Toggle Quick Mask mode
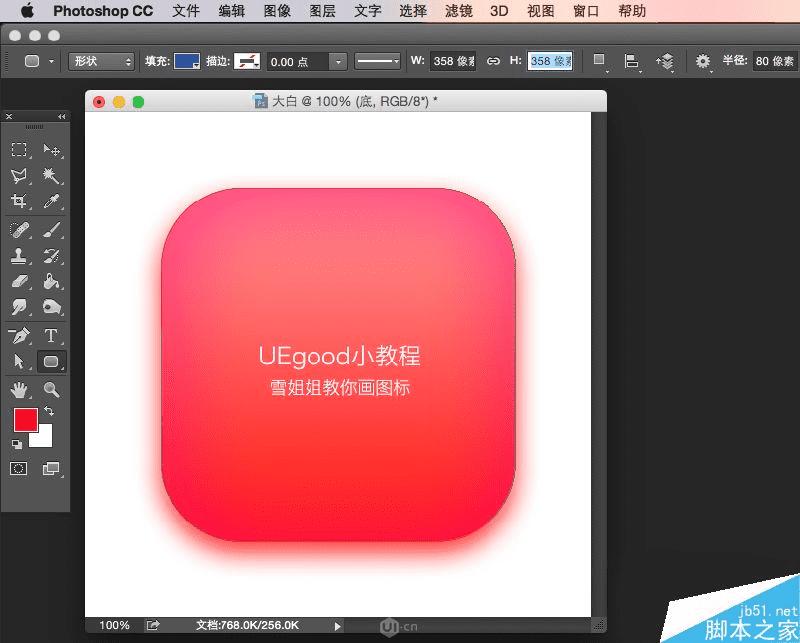 click(x=19, y=468)
